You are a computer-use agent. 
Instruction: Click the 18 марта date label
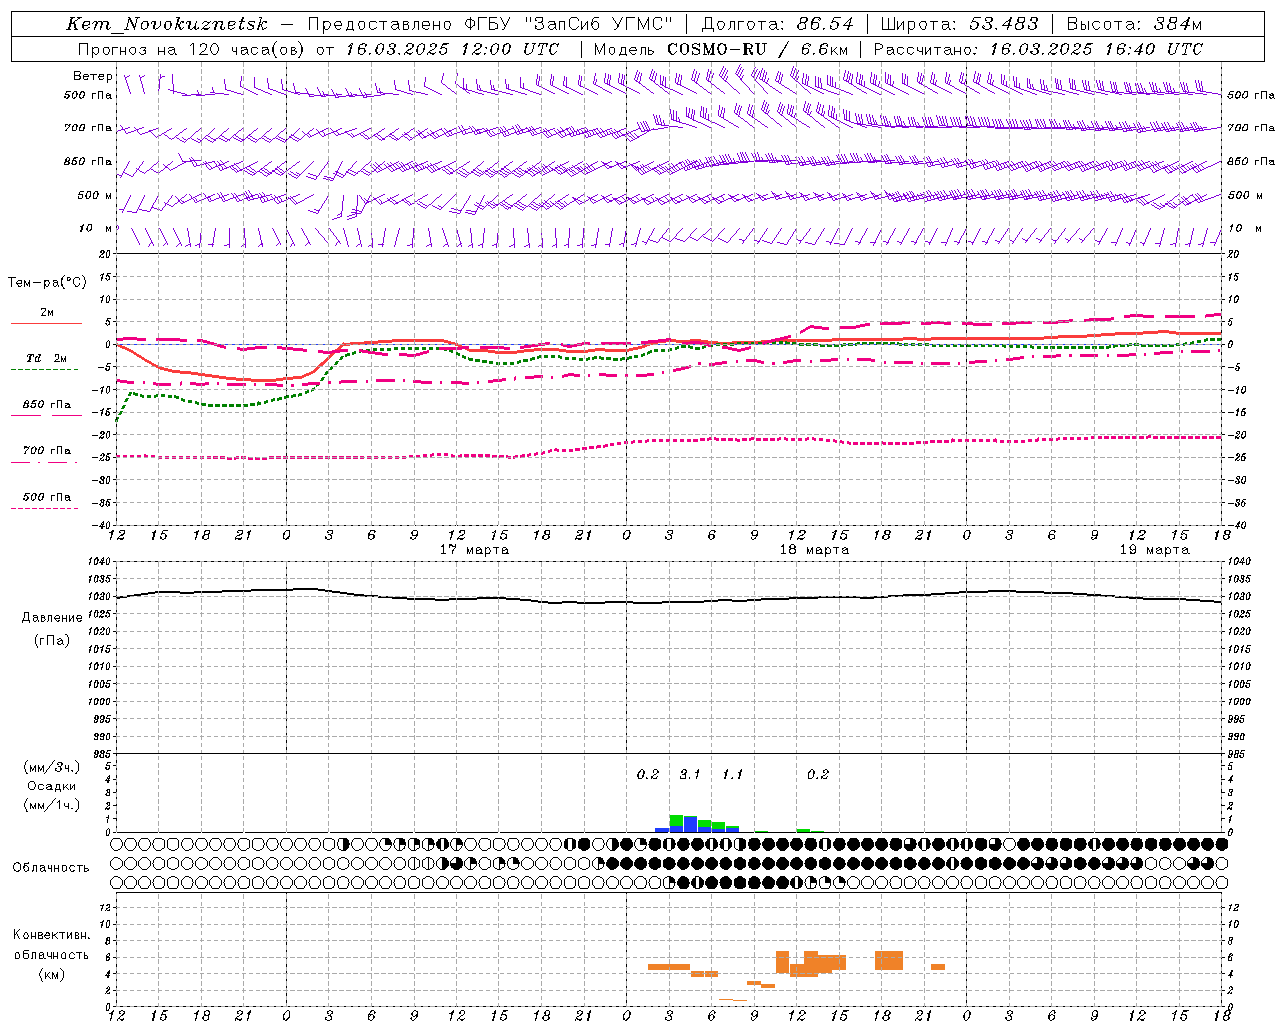pos(814,550)
